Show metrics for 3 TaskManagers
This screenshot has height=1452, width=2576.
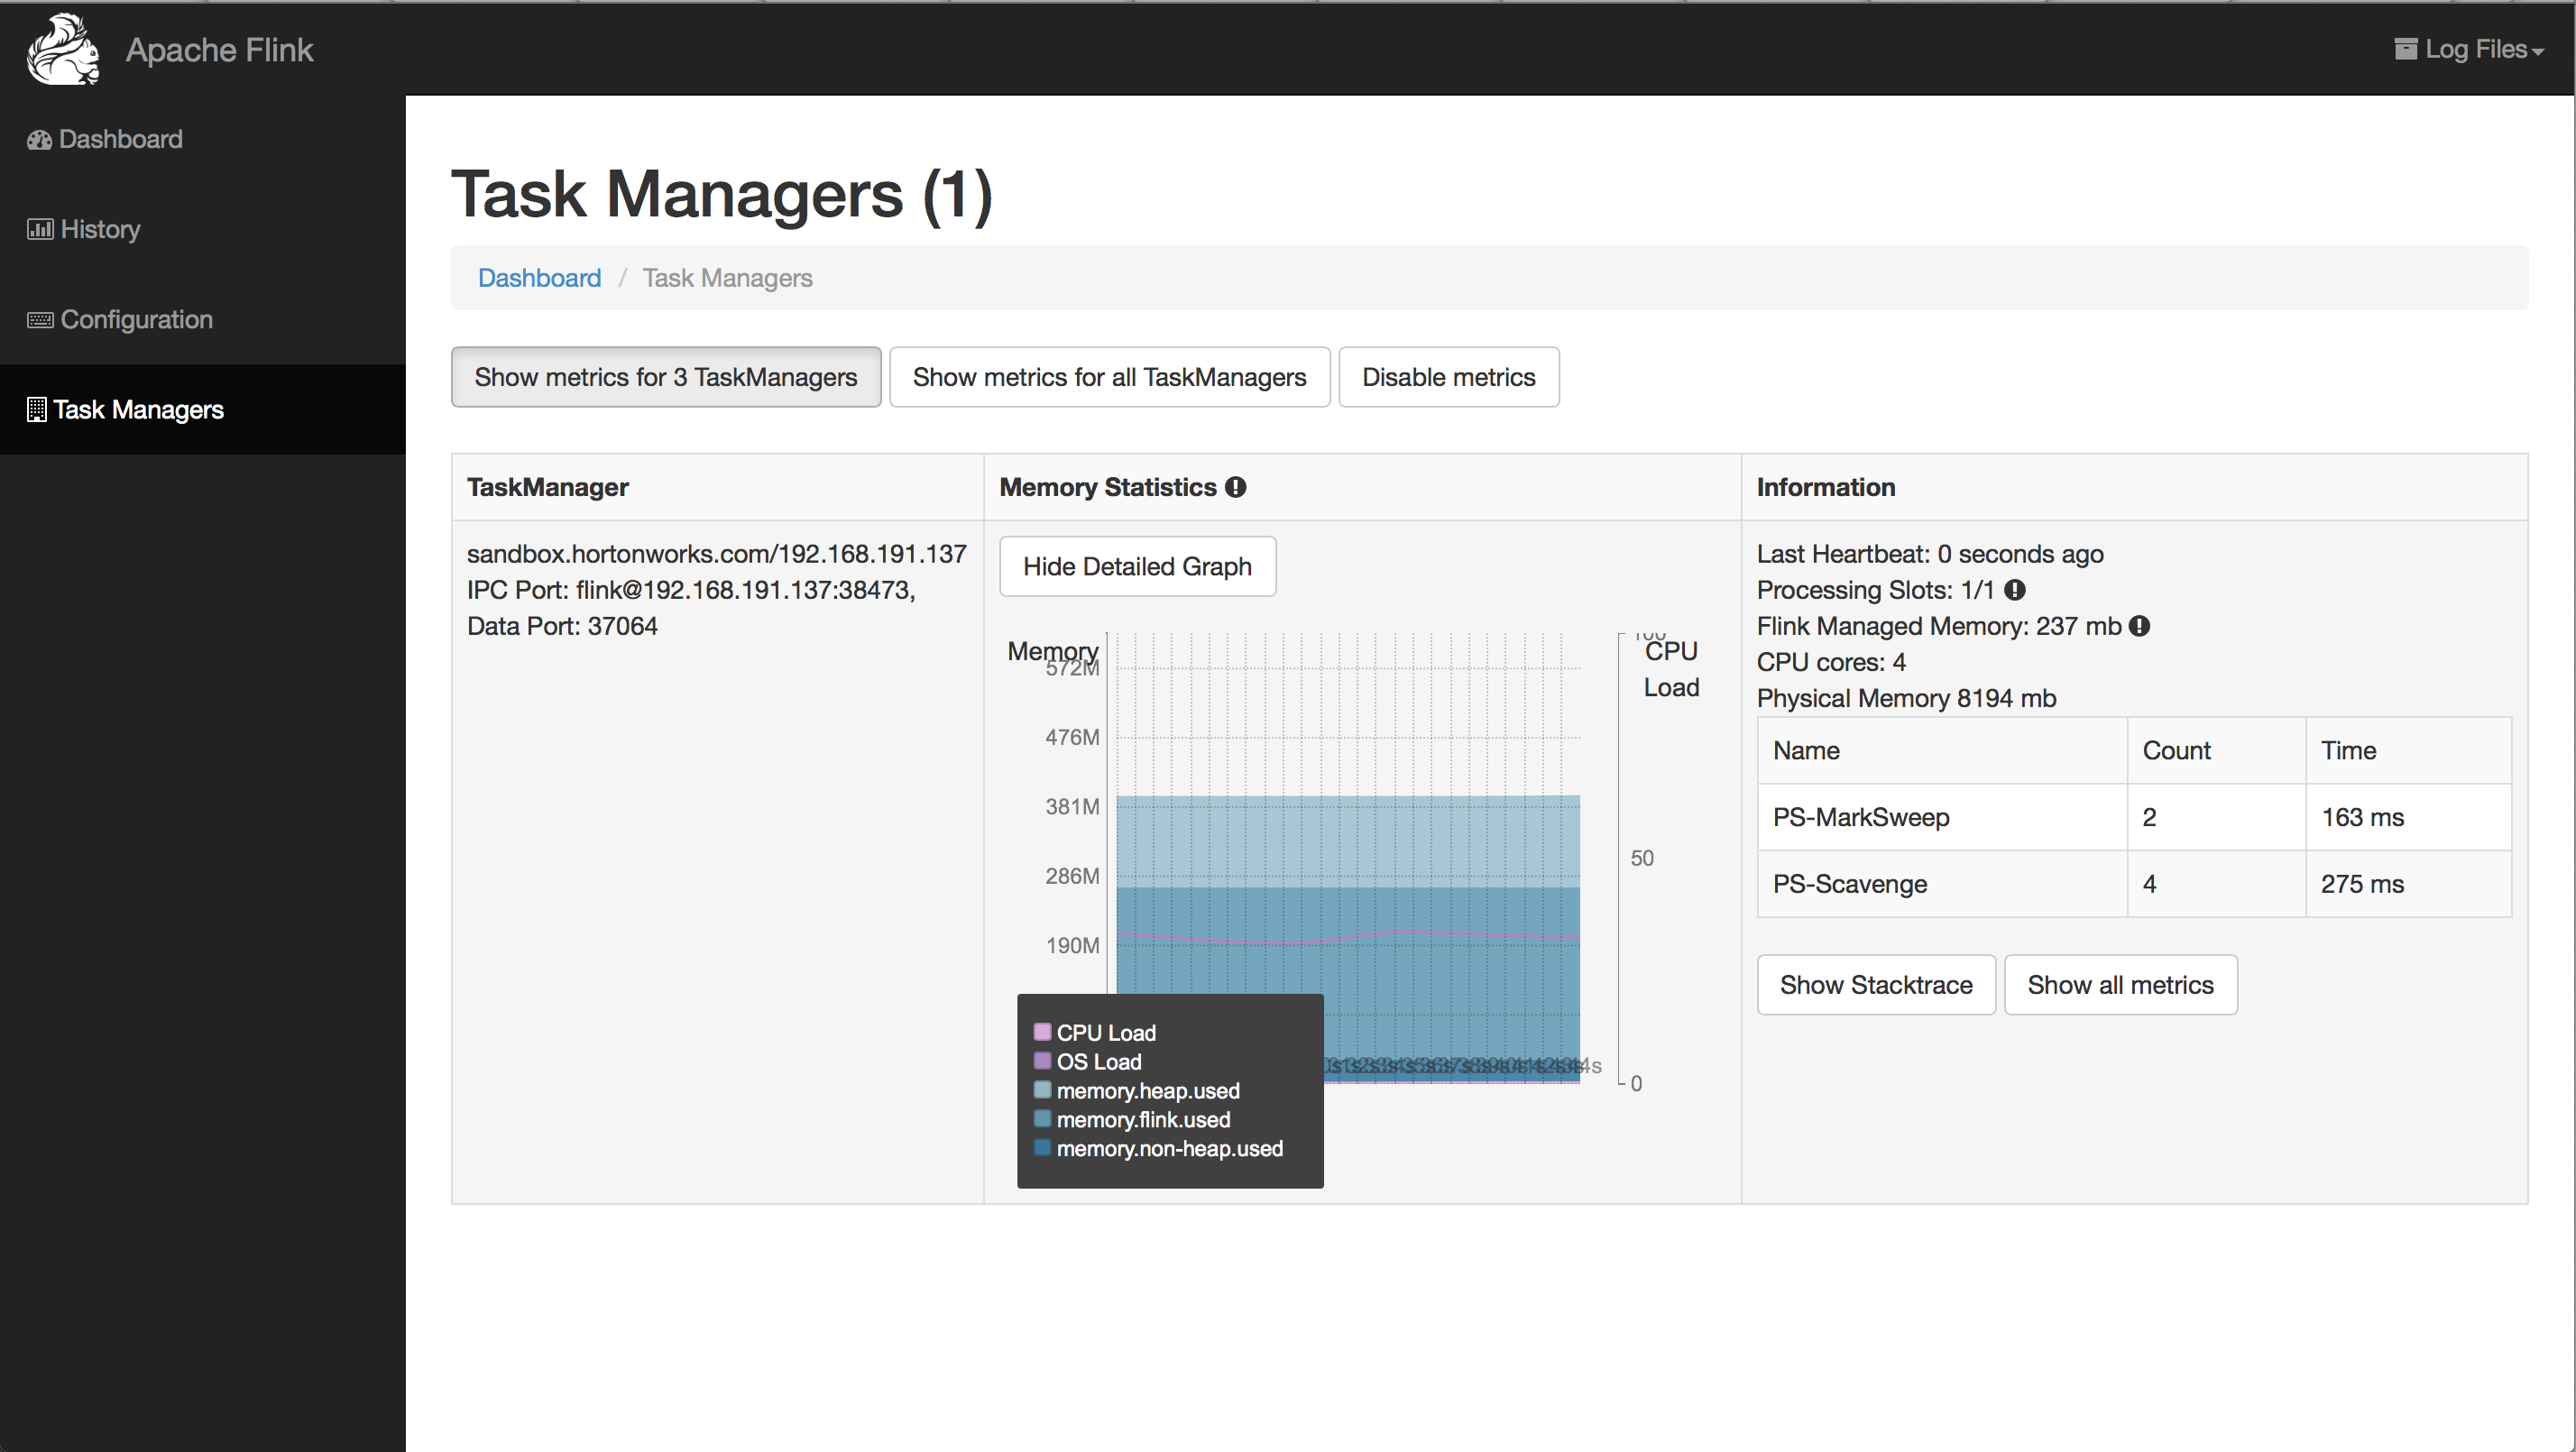(666, 377)
